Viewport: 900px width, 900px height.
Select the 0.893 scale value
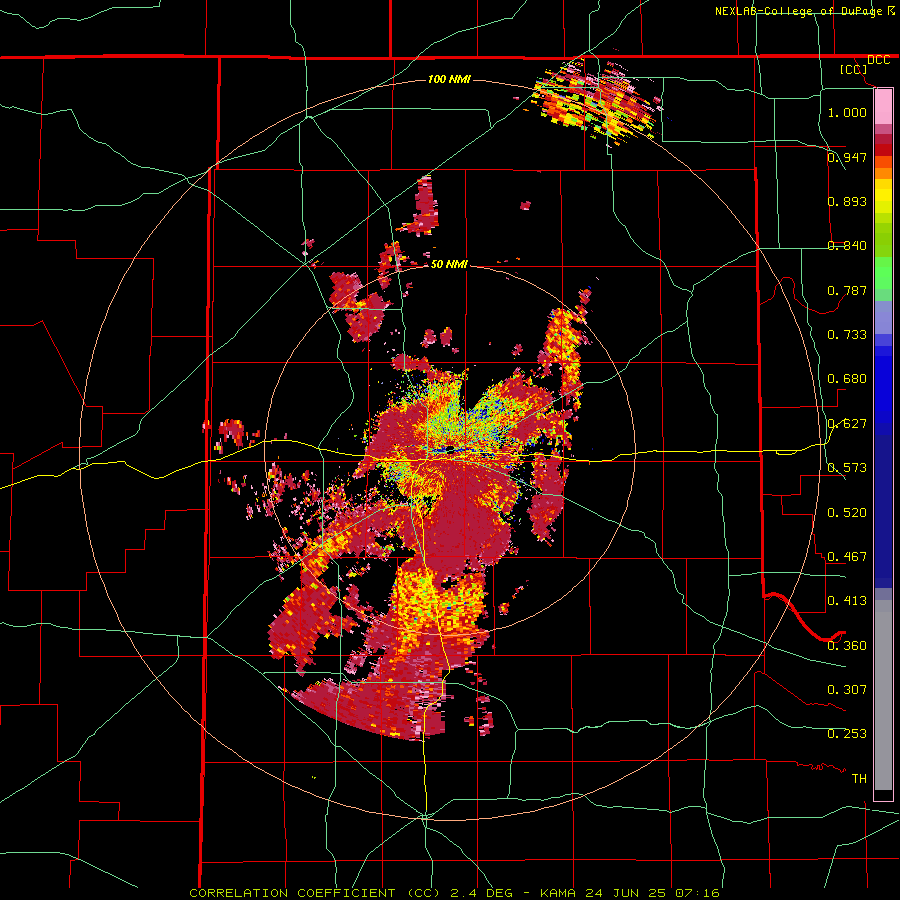click(847, 201)
